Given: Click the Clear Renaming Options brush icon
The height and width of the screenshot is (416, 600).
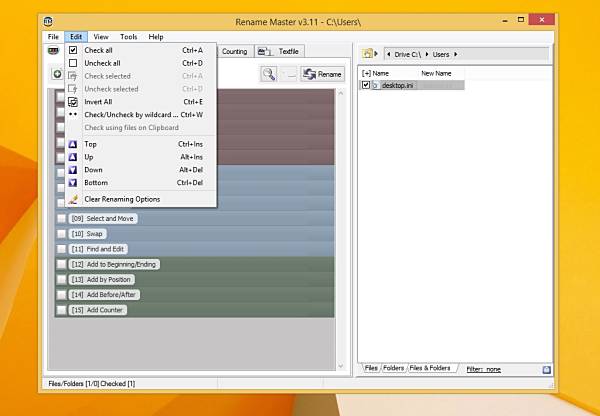Looking at the screenshot, I should point(73,199).
